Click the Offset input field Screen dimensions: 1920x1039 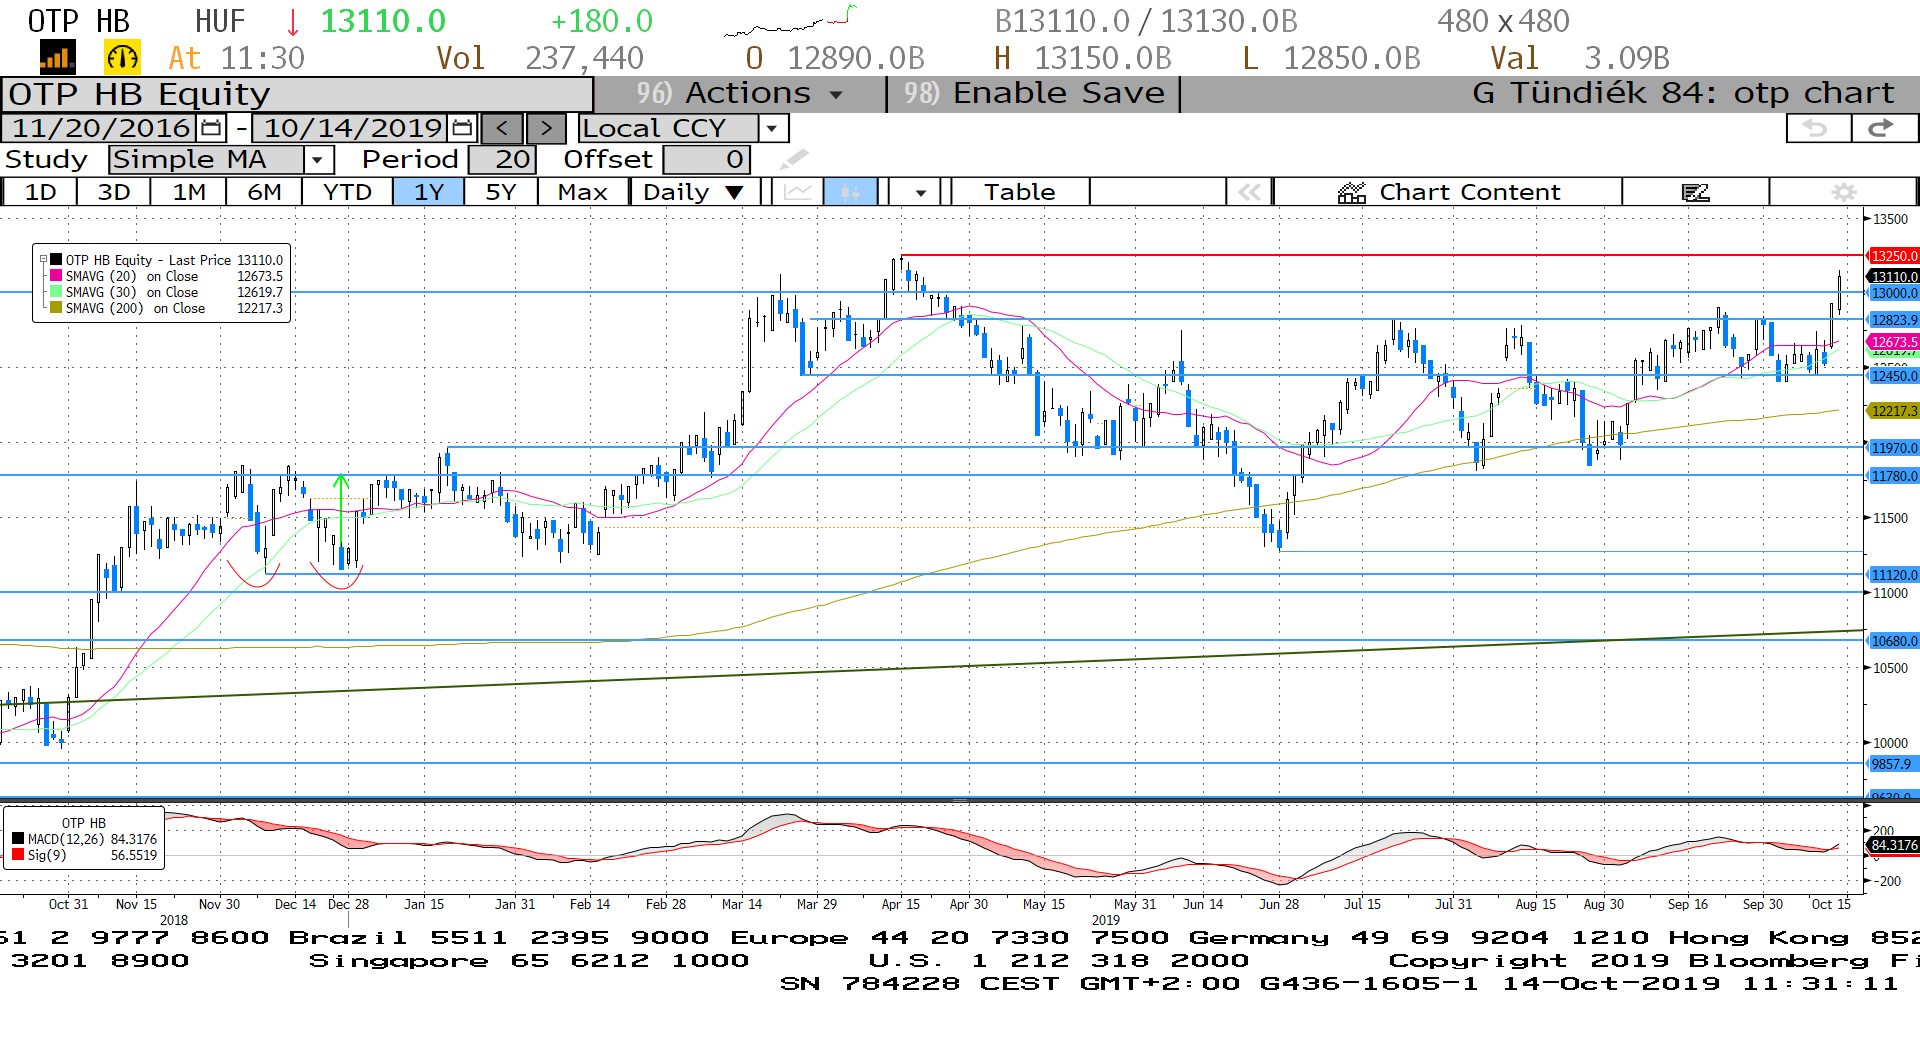[x=706, y=159]
